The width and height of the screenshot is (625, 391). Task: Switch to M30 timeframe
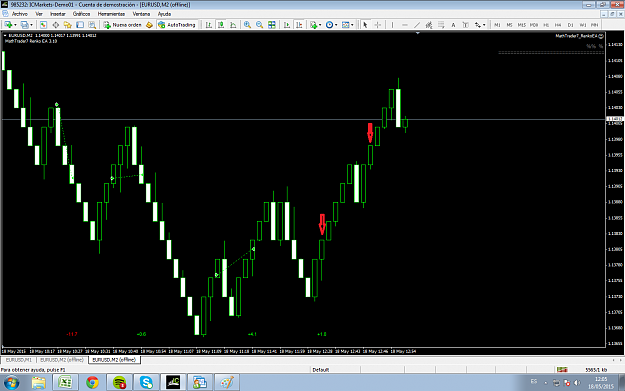click(534, 25)
